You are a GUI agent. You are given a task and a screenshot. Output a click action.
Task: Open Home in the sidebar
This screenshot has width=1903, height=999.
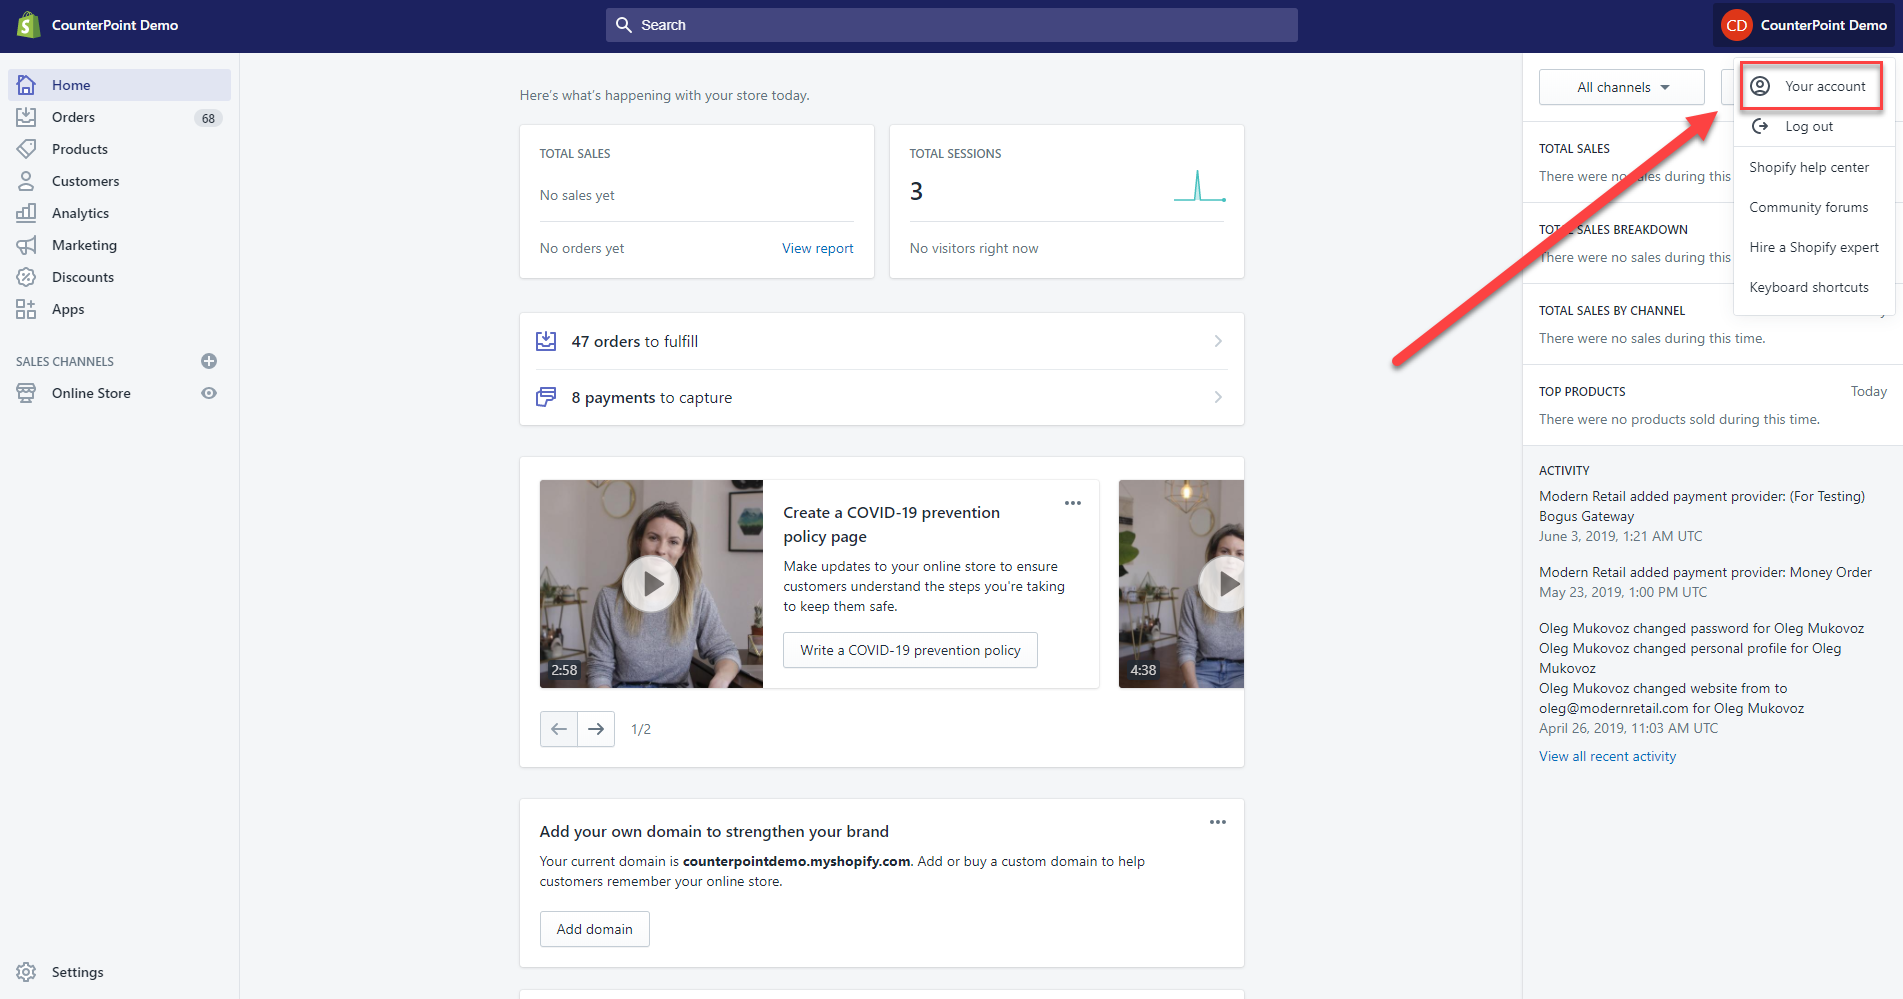coord(119,85)
